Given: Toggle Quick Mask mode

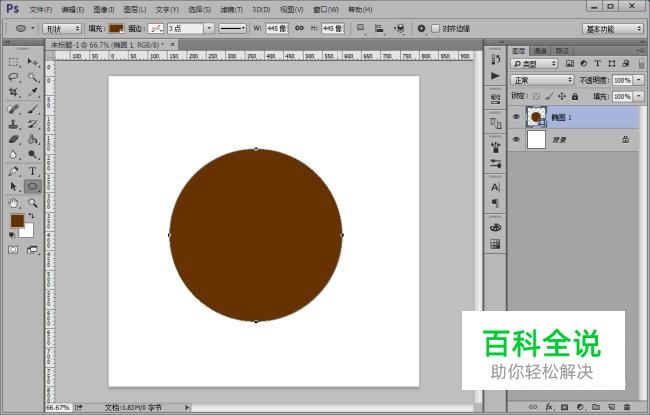Looking at the screenshot, I should click(13, 250).
